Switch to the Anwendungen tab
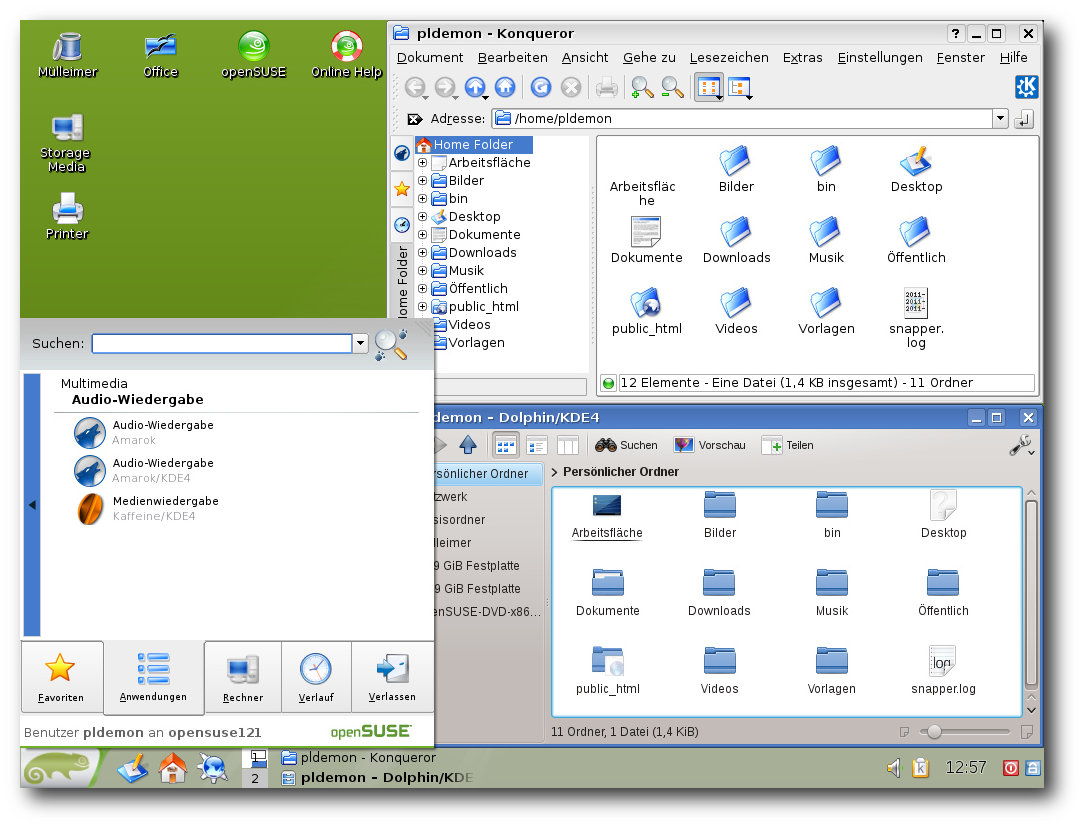This screenshot has height=828, width=1084. (x=153, y=677)
